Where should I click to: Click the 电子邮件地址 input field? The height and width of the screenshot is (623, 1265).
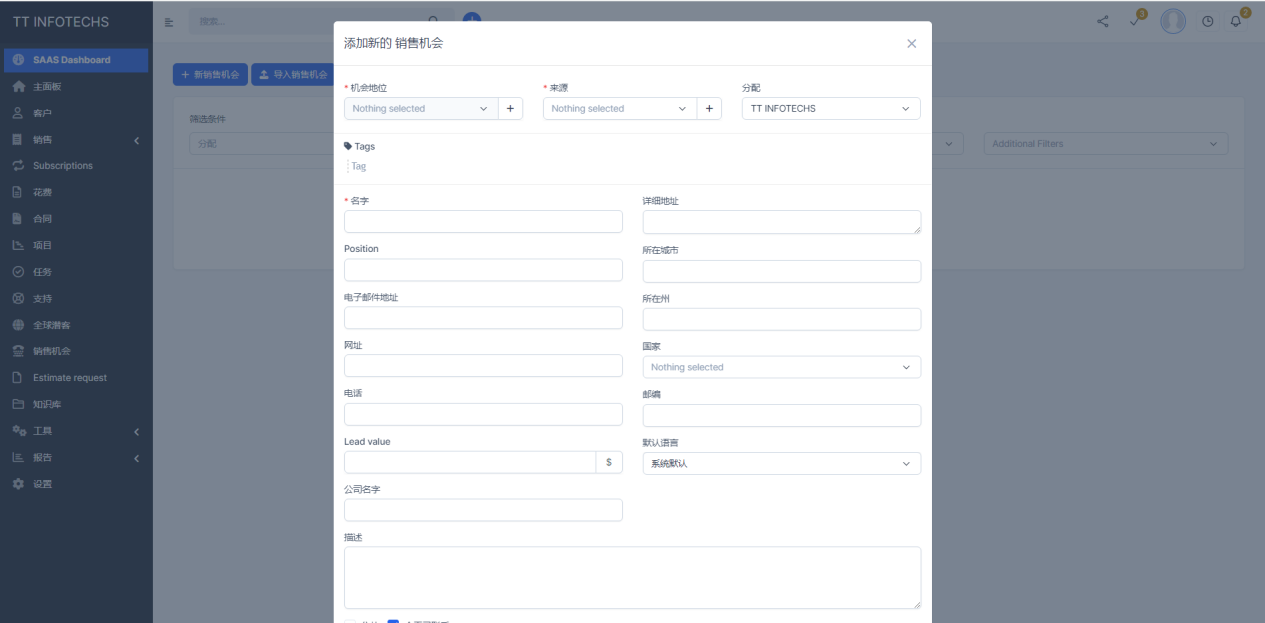[483, 318]
